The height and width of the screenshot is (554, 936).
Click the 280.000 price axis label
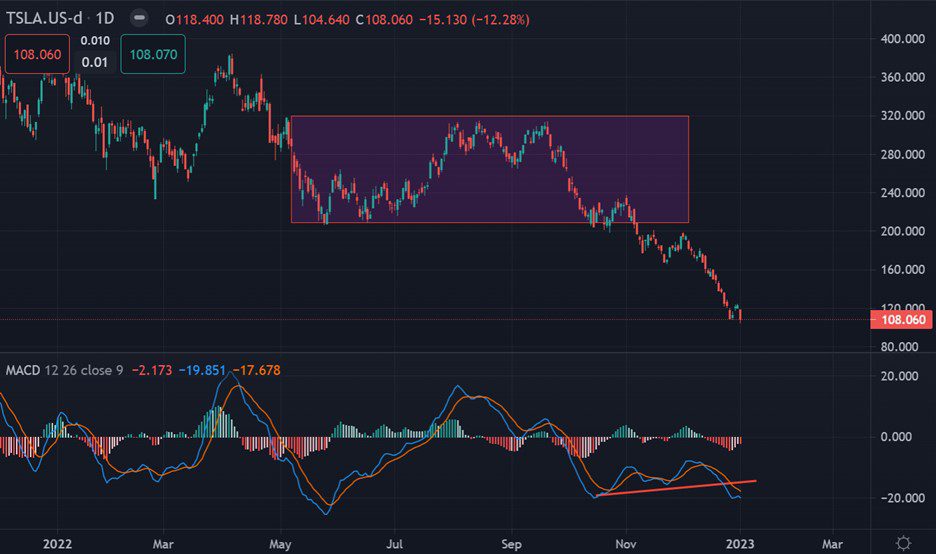903,154
